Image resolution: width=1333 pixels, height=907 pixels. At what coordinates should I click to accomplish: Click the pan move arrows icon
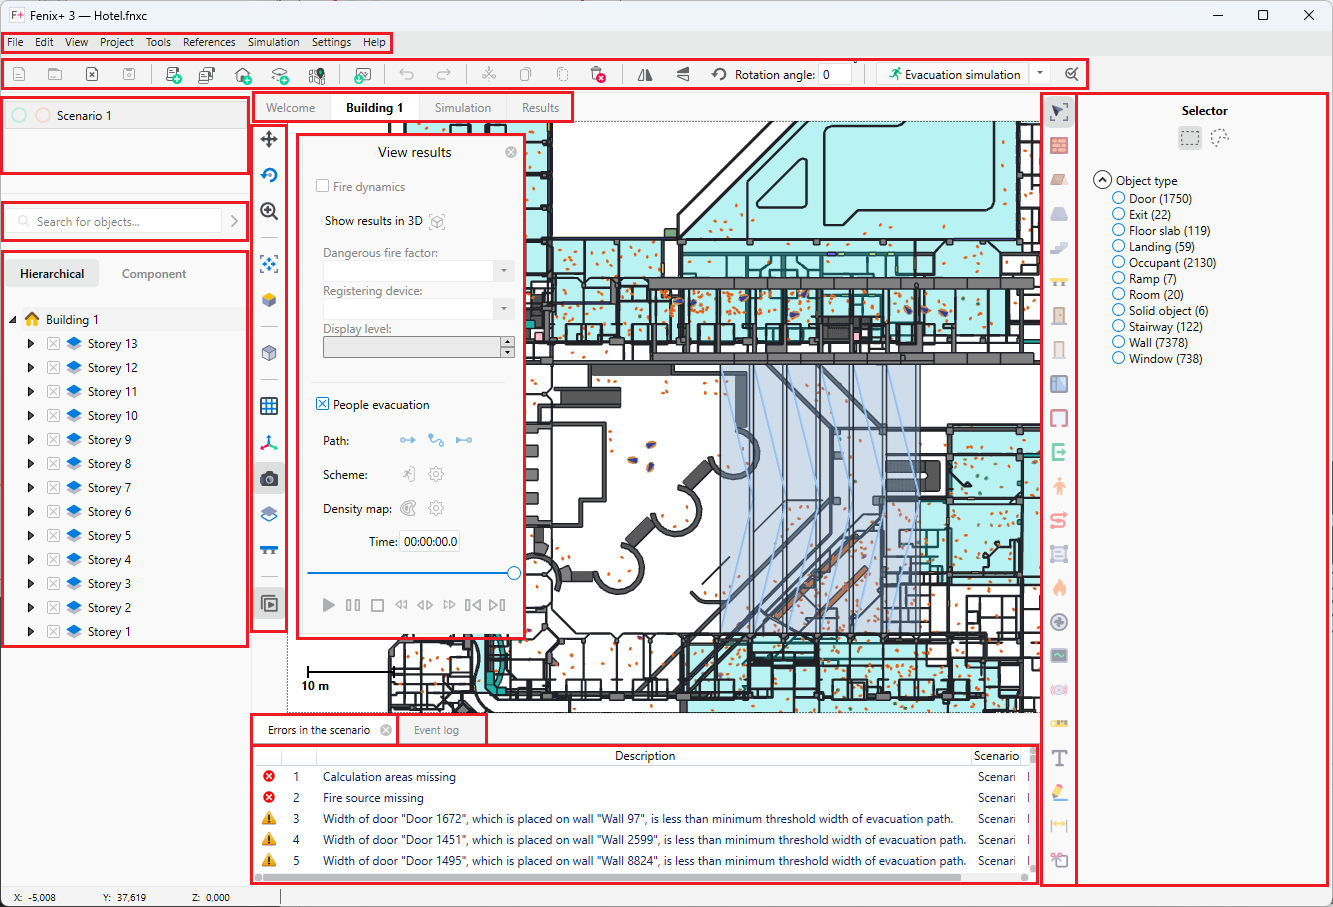269,140
